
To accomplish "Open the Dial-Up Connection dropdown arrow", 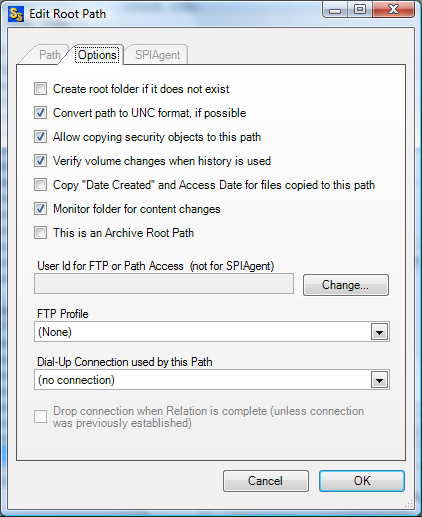I will pyautogui.click(x=379, y=380).
